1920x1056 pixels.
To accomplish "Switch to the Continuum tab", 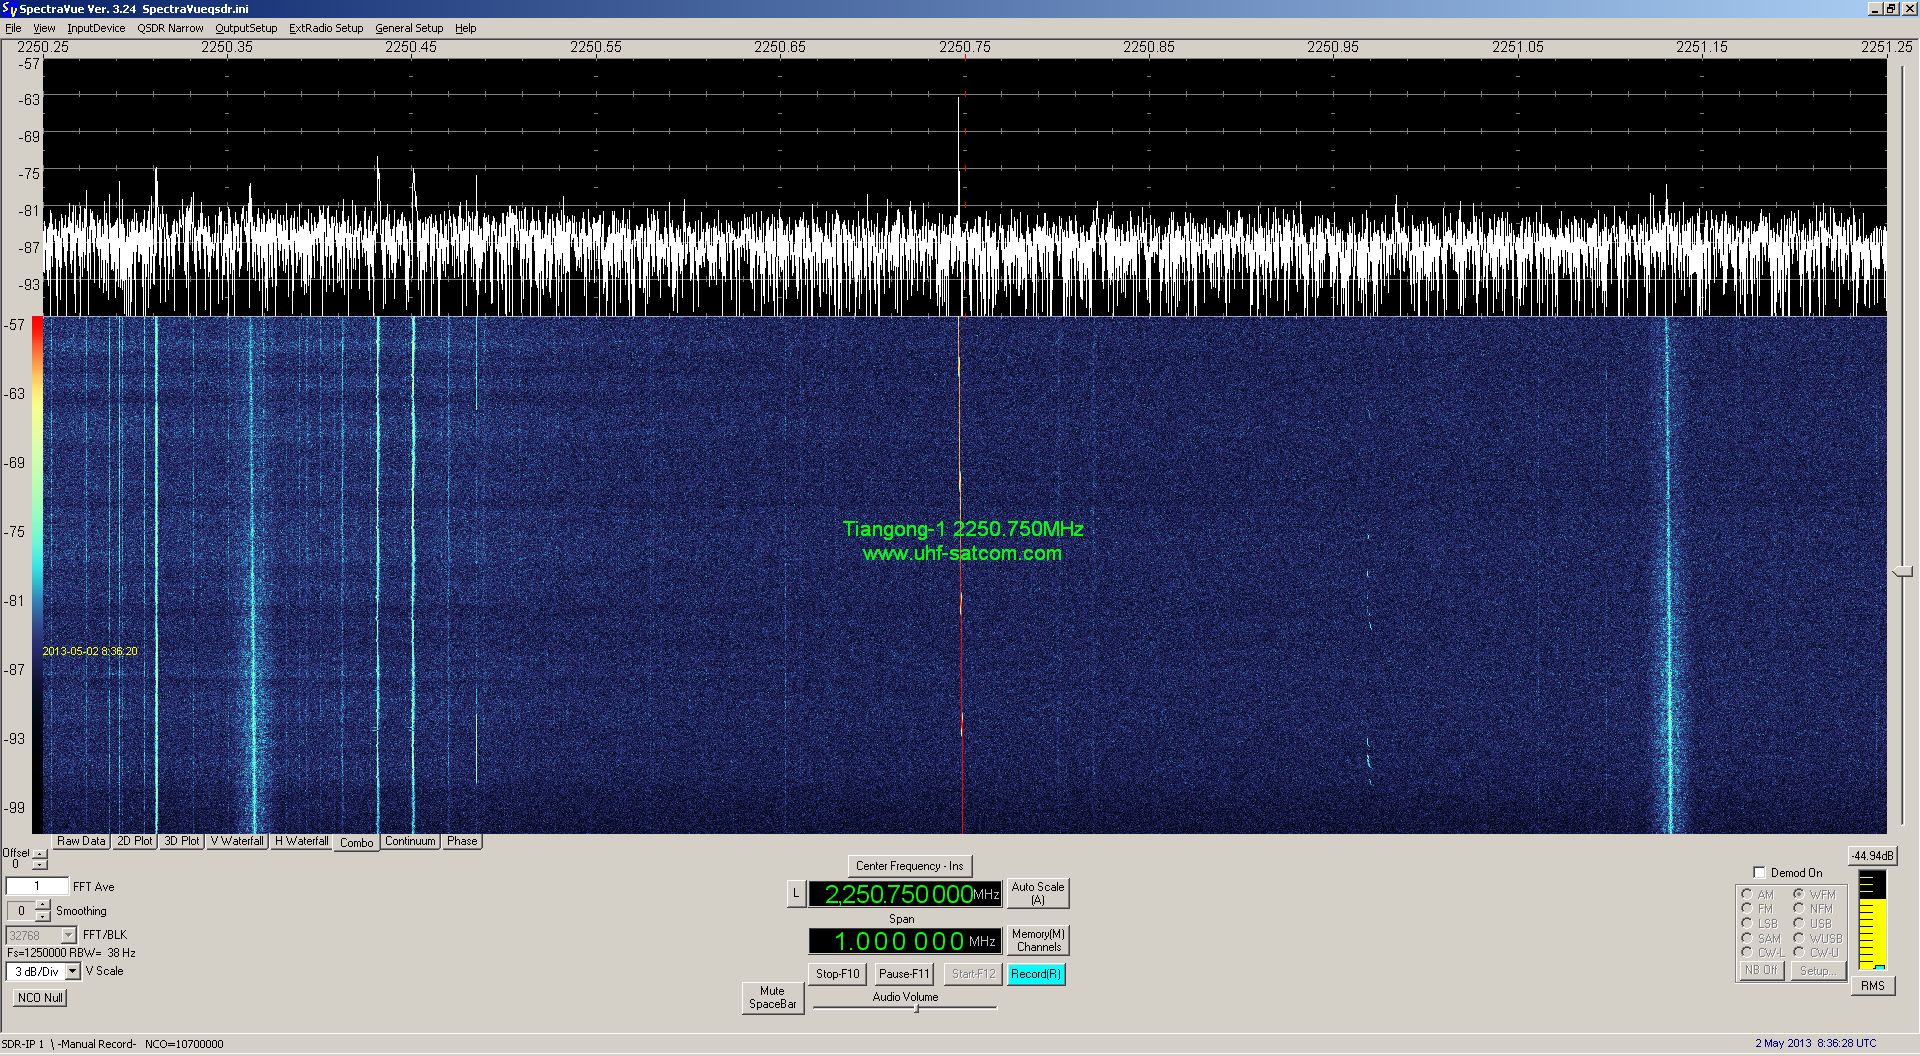I will pos(410,841).
